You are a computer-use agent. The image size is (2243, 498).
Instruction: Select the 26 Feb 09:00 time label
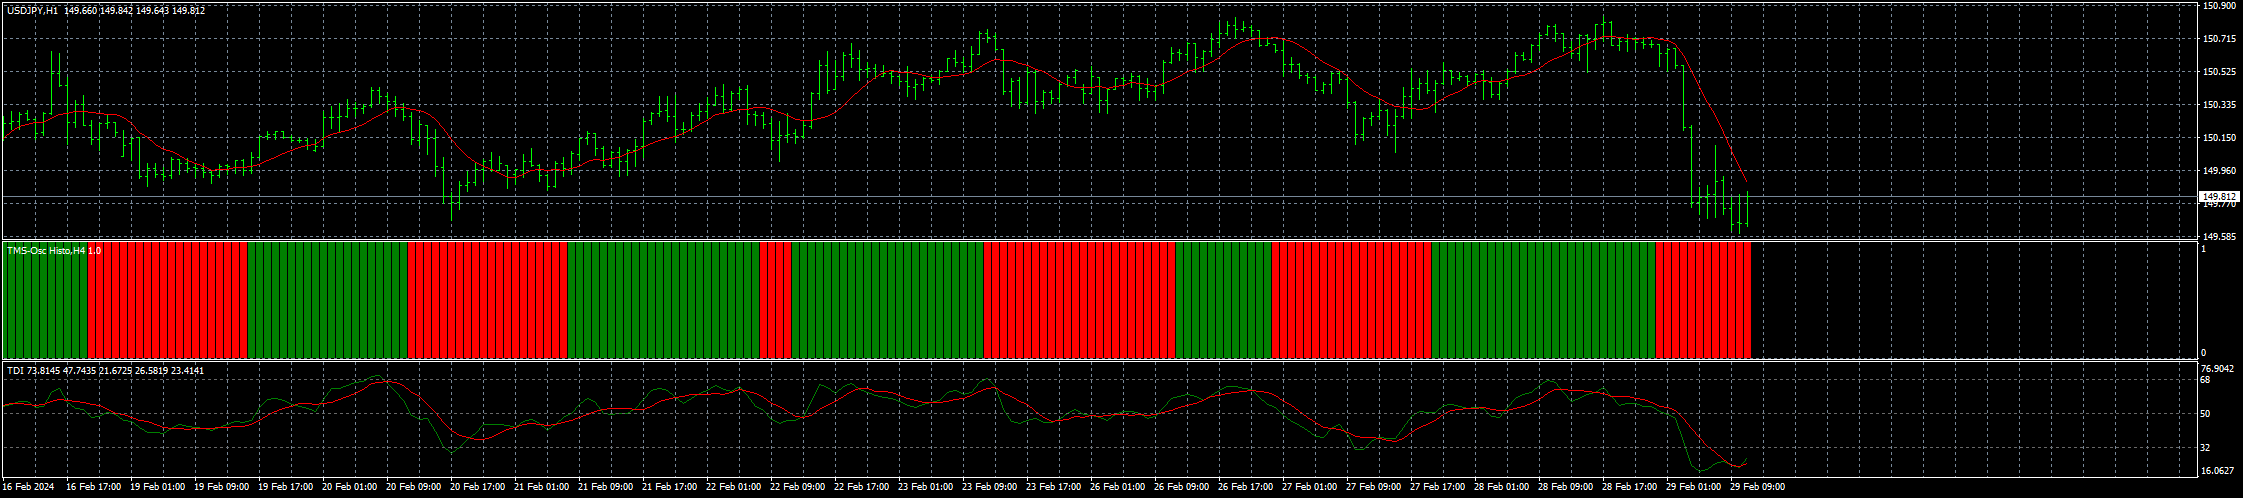pos(1181,488)
